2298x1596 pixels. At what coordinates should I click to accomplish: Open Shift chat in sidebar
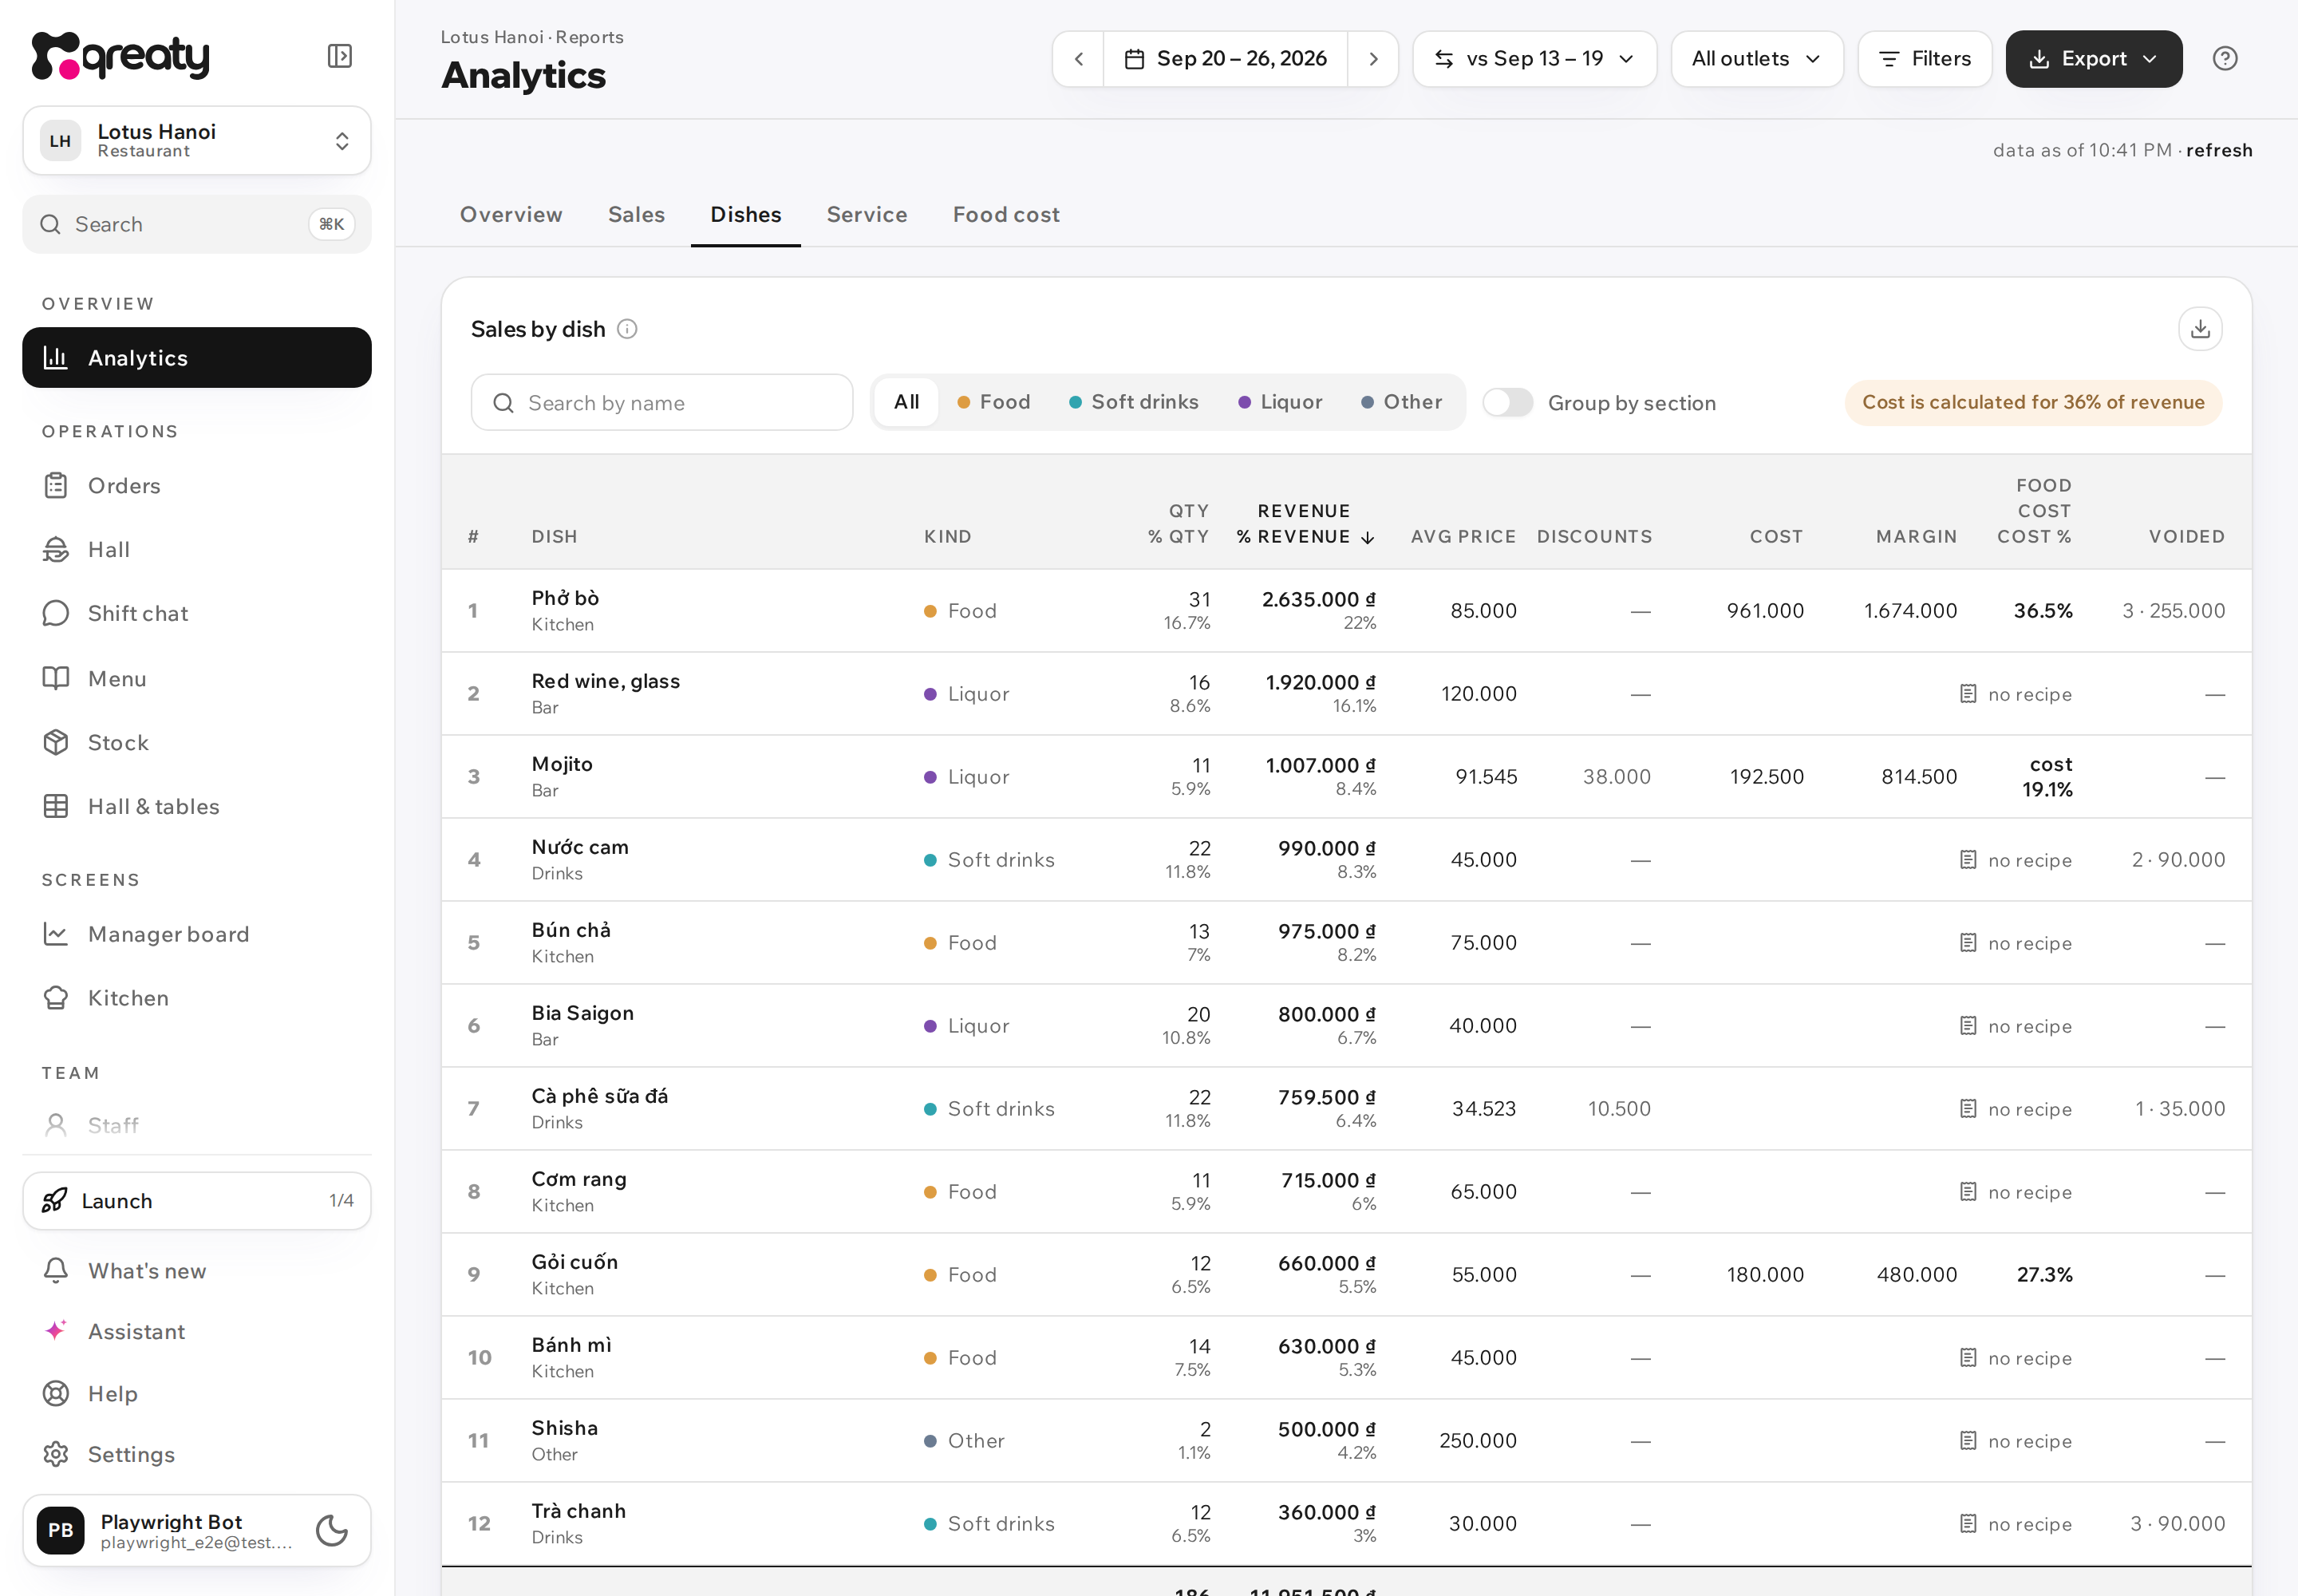(x=197, y=614)
